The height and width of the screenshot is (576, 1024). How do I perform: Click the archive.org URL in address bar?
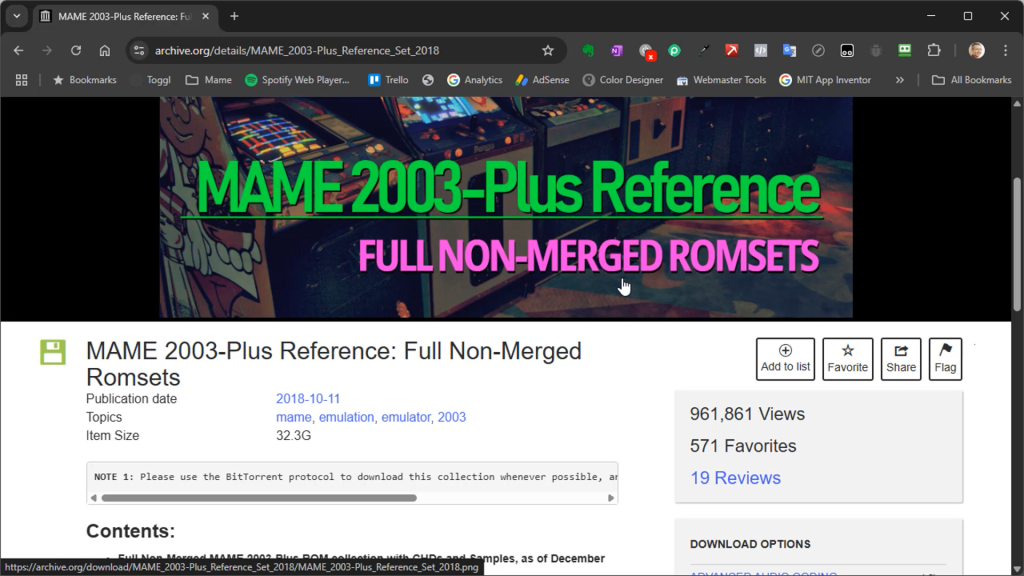pos(296,50)
